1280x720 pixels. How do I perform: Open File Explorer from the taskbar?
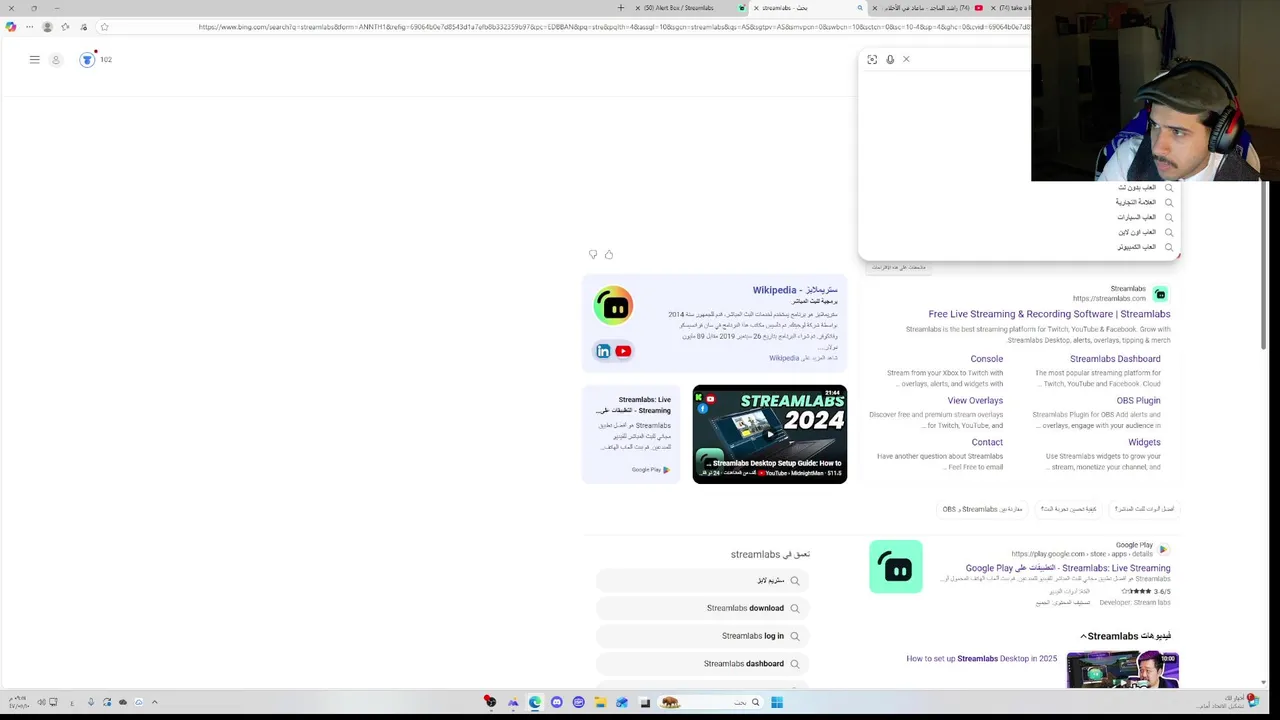tap(600, 702)
